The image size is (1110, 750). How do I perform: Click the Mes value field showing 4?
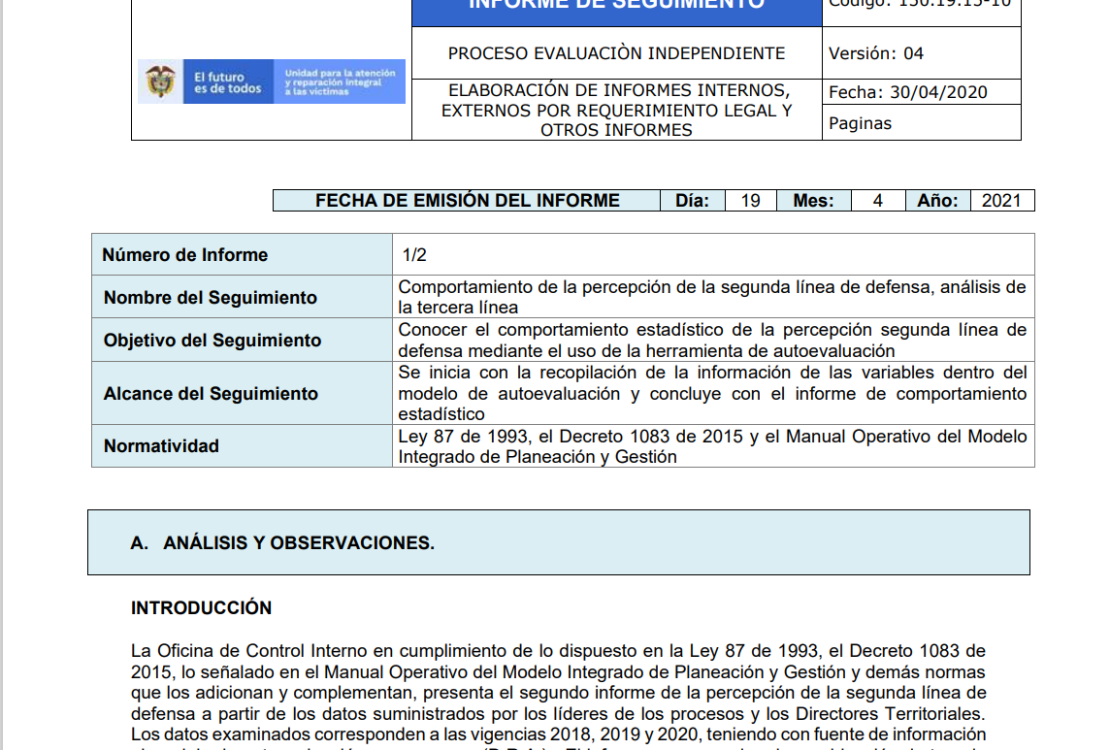tap(878, 200)
